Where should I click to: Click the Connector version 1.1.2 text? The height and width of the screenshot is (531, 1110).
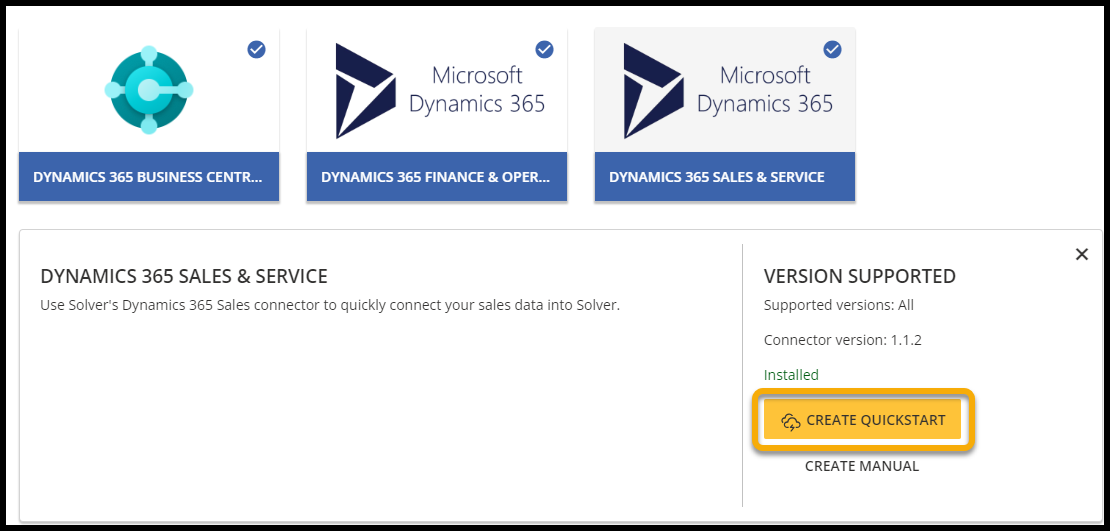842,340
